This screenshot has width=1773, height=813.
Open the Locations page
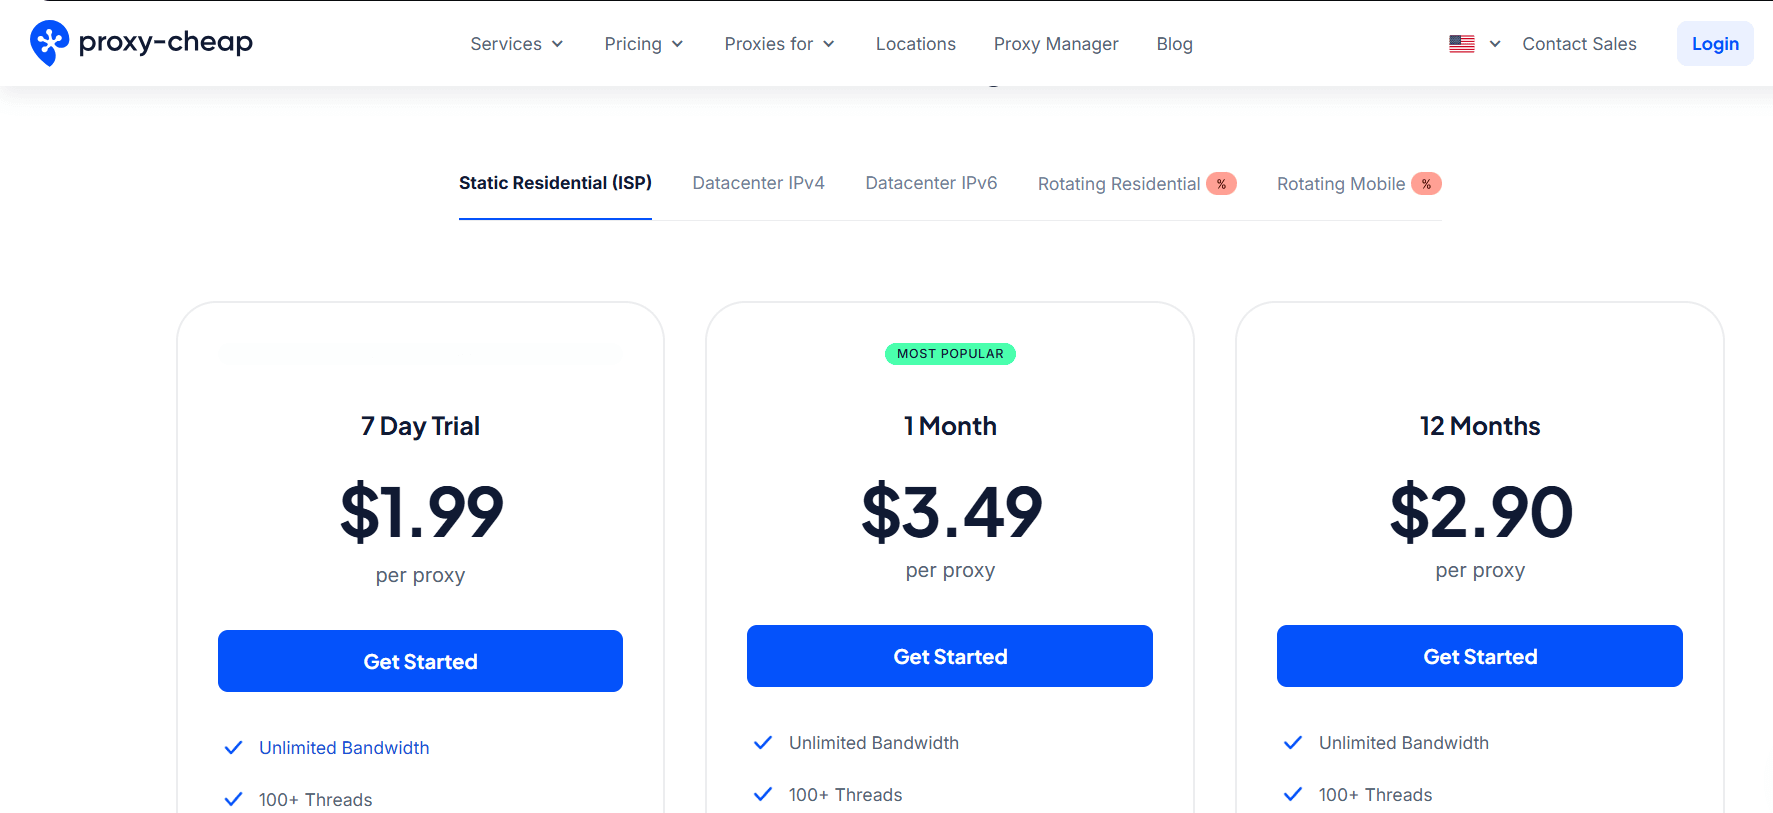click(916, 44)
